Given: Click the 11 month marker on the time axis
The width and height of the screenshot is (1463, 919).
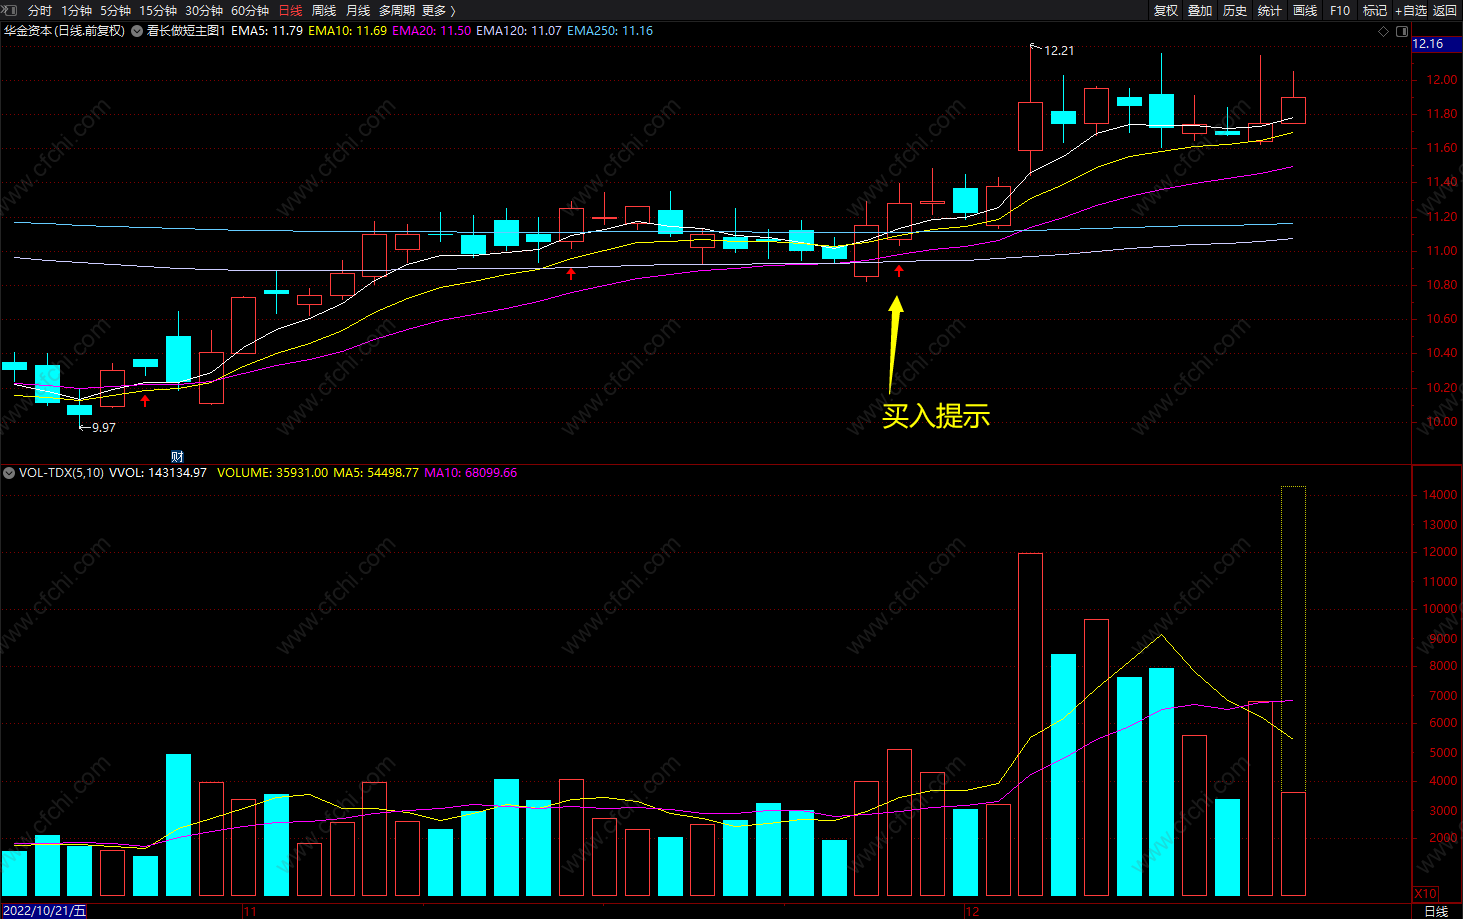Looking at the screenshot, I should point(250,911).
